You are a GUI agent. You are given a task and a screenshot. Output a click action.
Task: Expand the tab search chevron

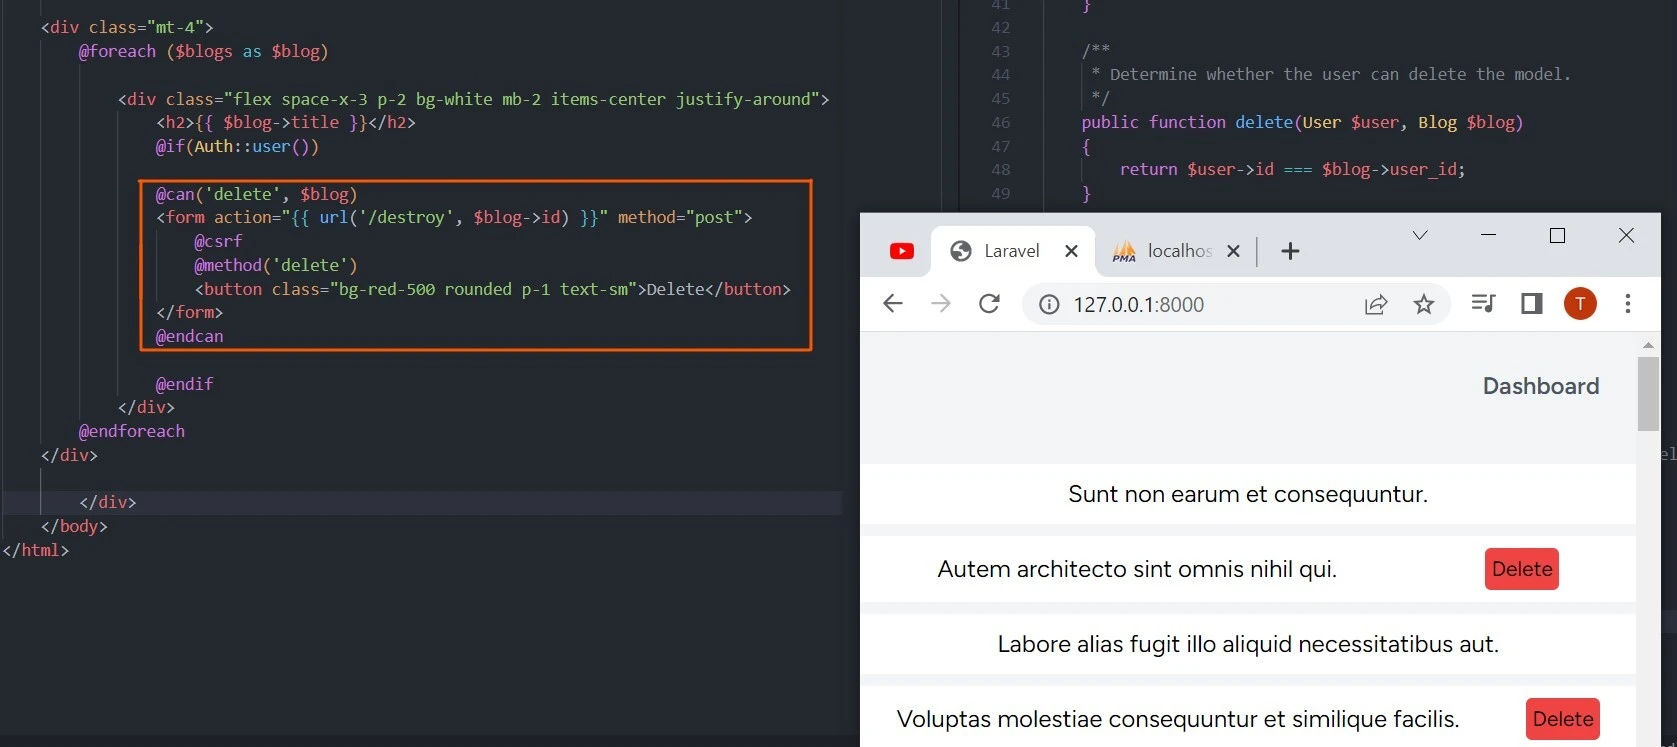tap(1420, 236)
